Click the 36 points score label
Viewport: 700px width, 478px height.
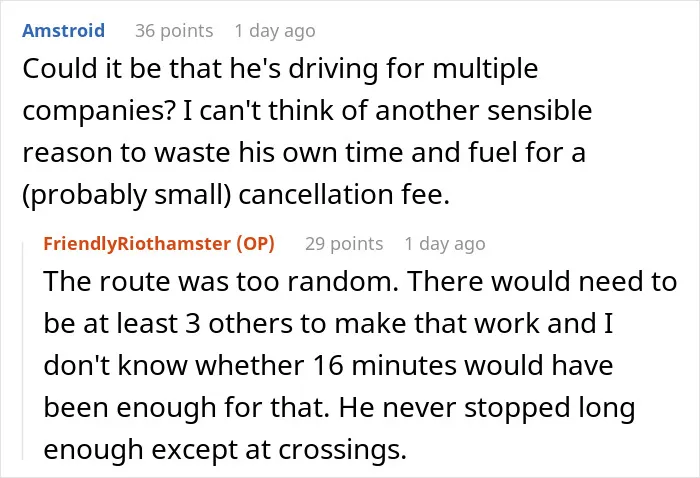click(174, 31)
